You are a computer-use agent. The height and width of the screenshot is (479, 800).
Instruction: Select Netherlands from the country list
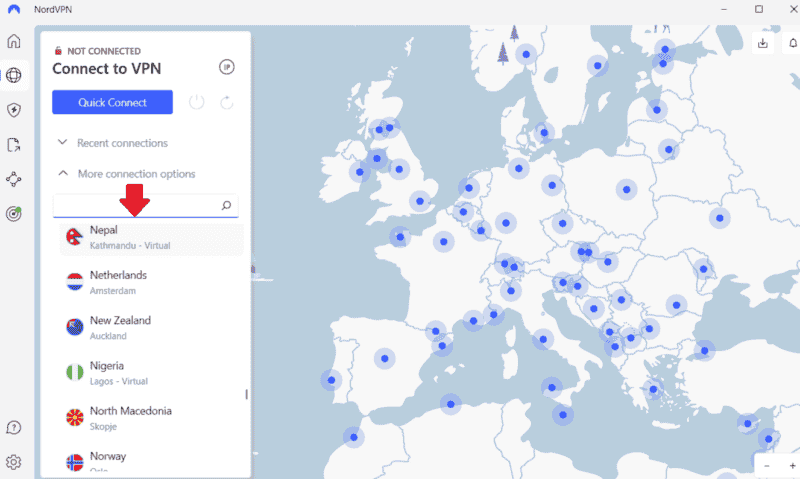coord(152,282)
